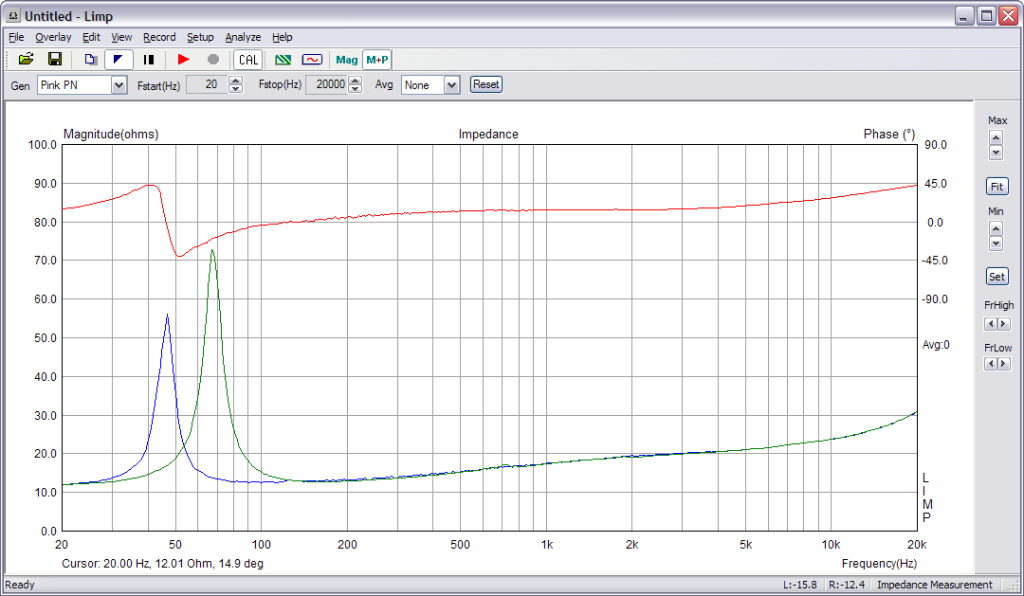This screenshot has width=1024, height=596.
Task: Toggle the M+P magnitude and phase view
Action: click(377, 60)
